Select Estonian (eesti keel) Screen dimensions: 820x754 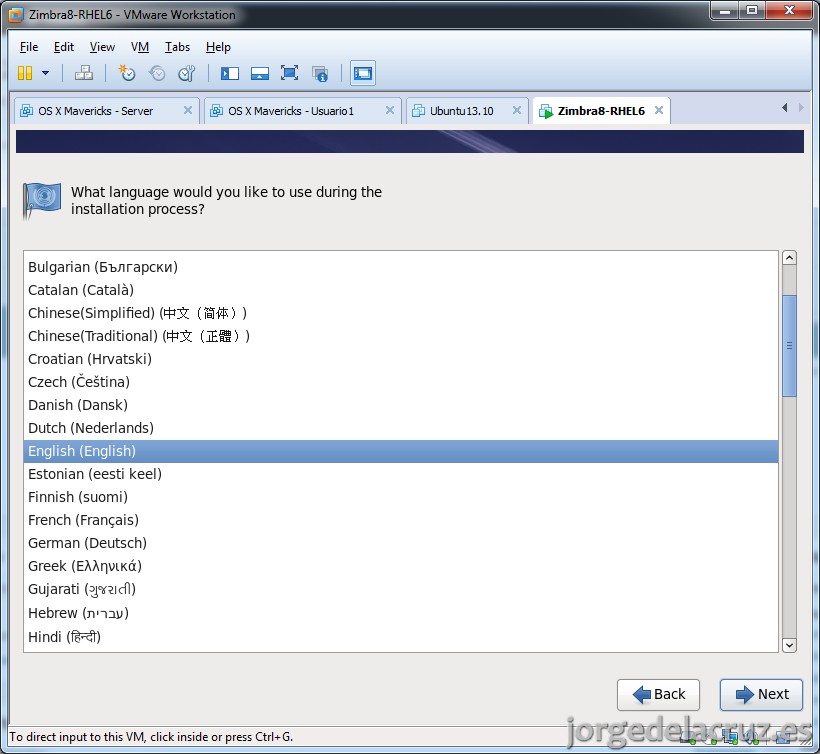401,474
